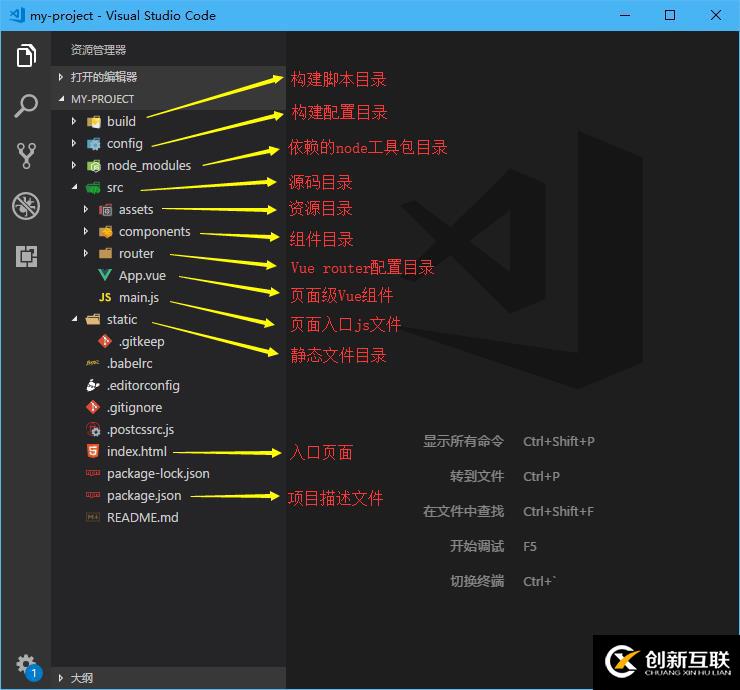The height and width of the screenshot is (690, 740).
Task: Click the config folder icon
Action: click(x=94, y=143)
